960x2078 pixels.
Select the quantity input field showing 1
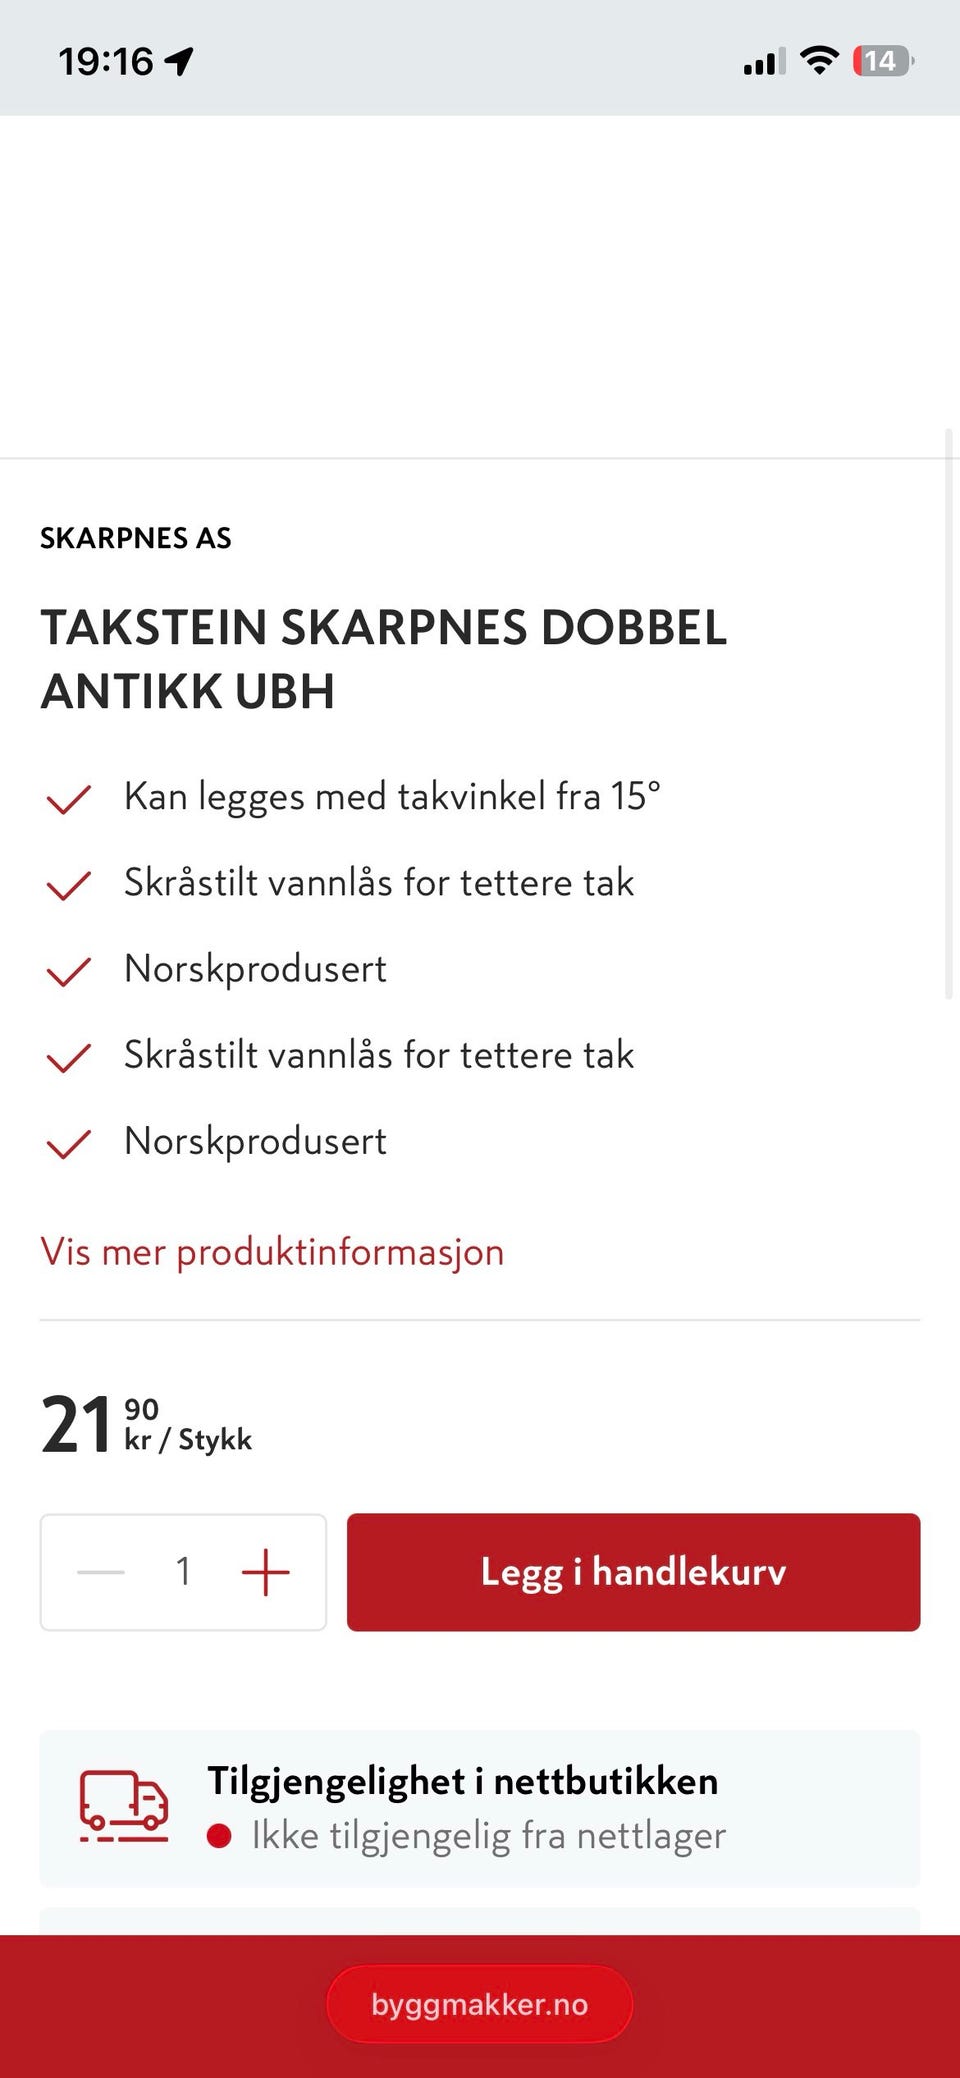click(183, 1572)
